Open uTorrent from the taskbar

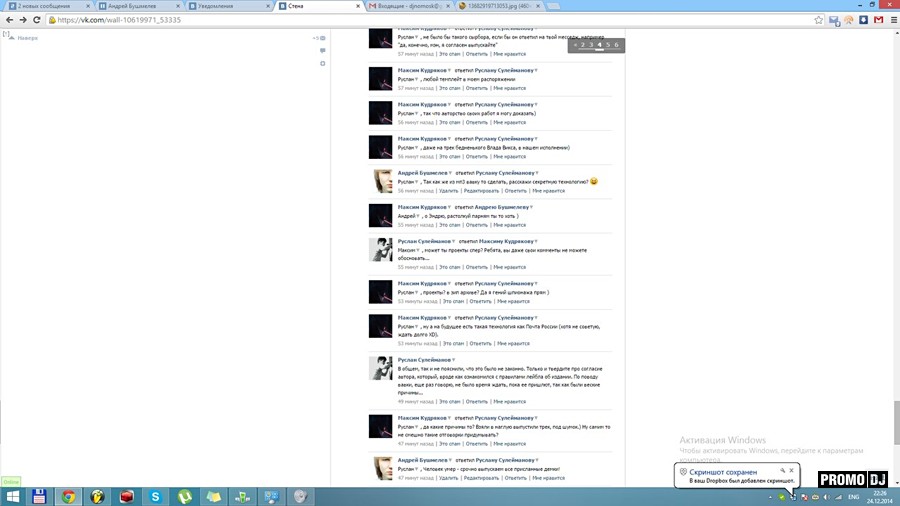tap(185, 496)
